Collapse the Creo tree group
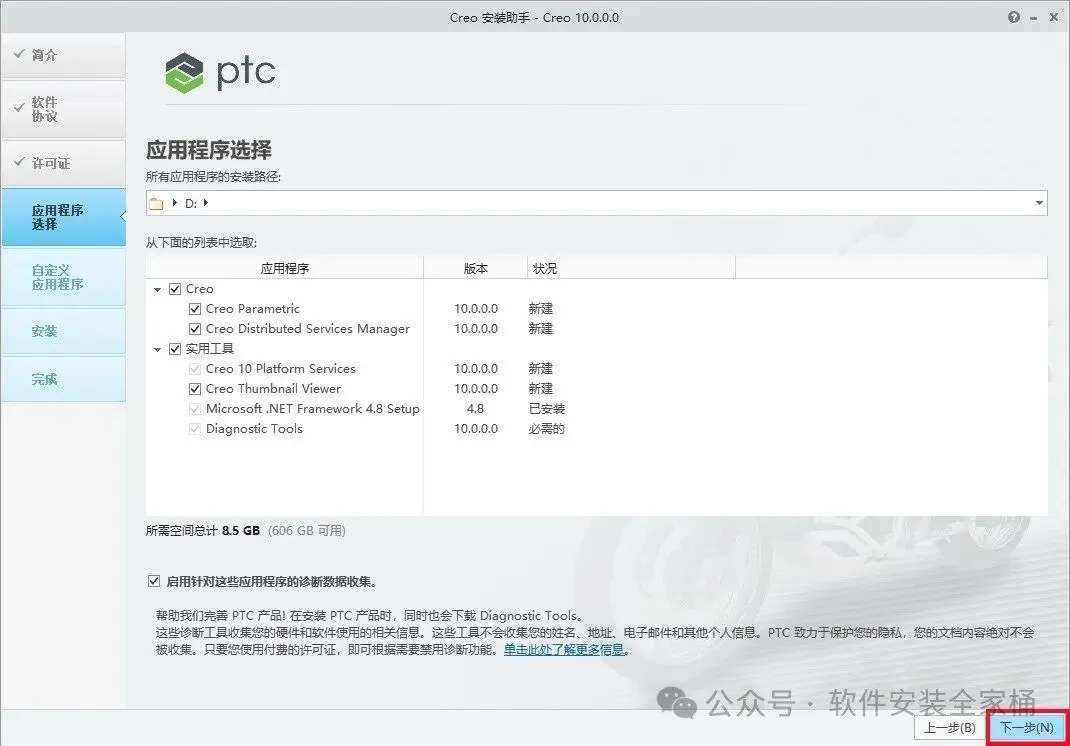The height and width of the screenshot is (746, 1070). coord(158,289)
